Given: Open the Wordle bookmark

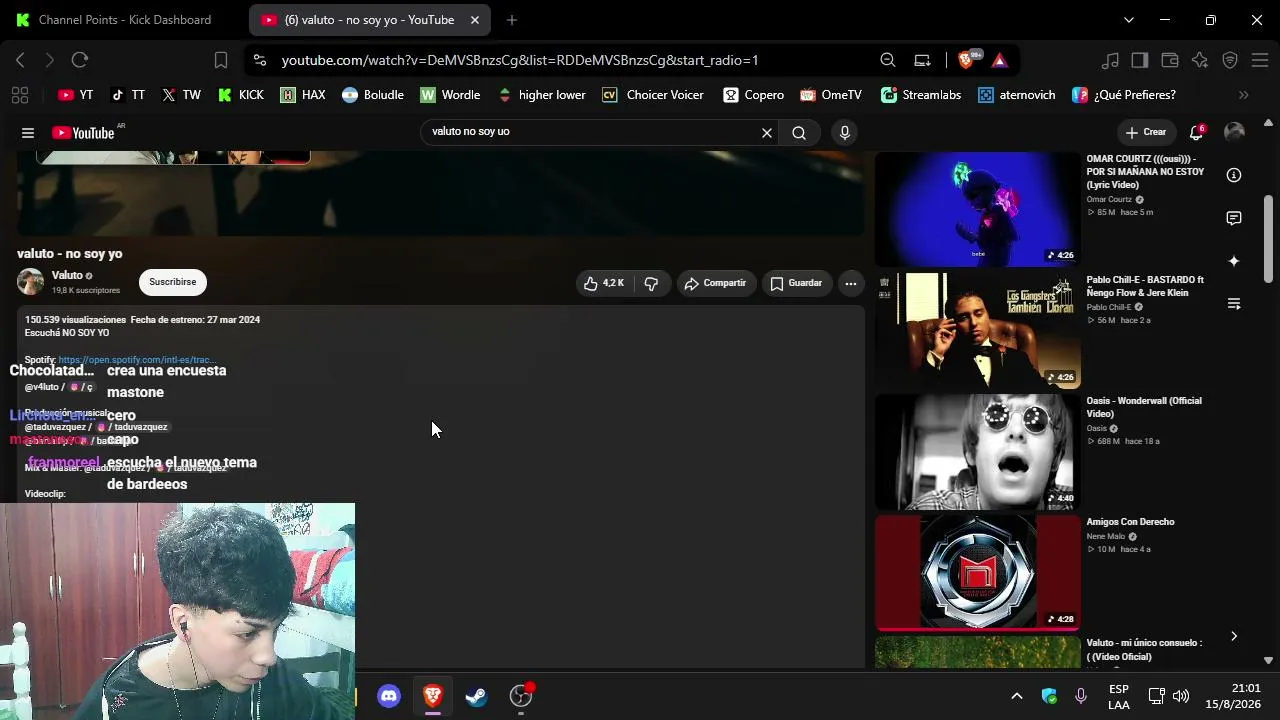Looking at the screenshot, I should [450, 95].
